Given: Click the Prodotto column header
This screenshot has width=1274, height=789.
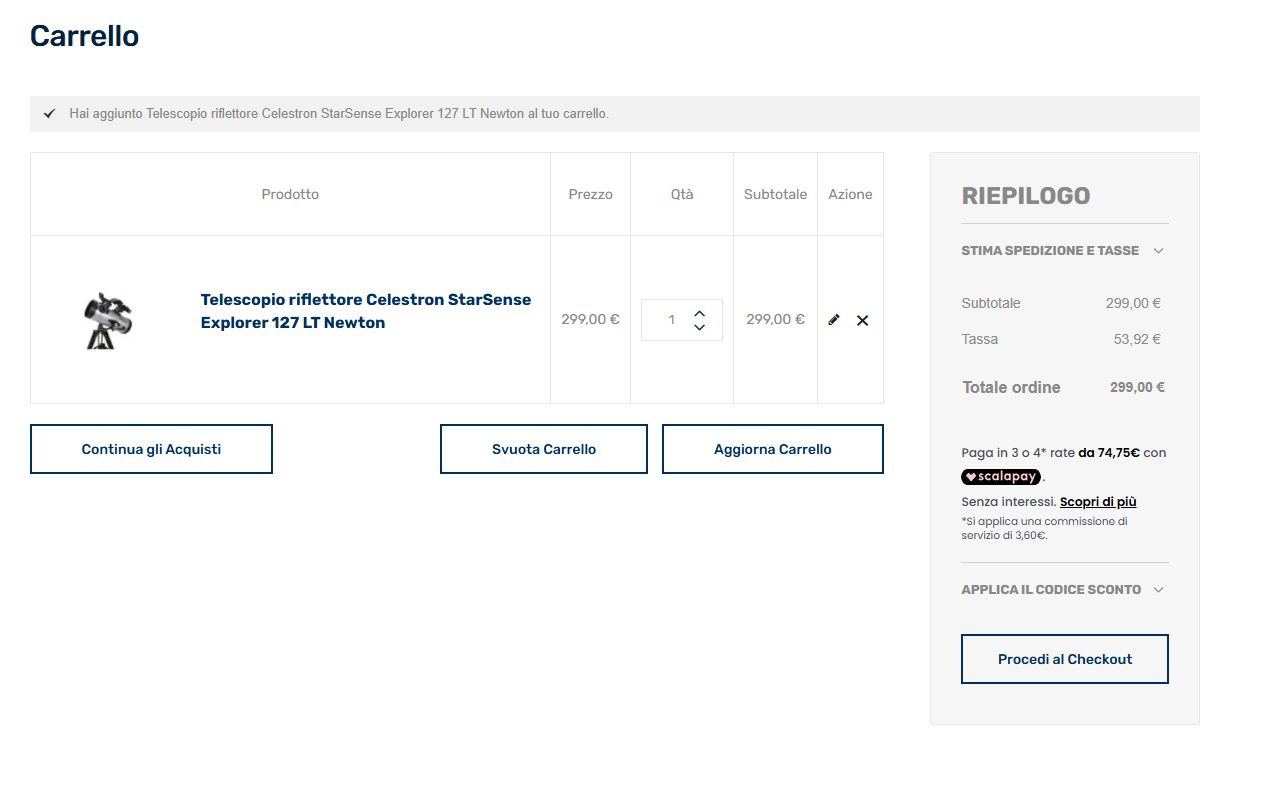Looking at the screenshot, I should 290,194.
